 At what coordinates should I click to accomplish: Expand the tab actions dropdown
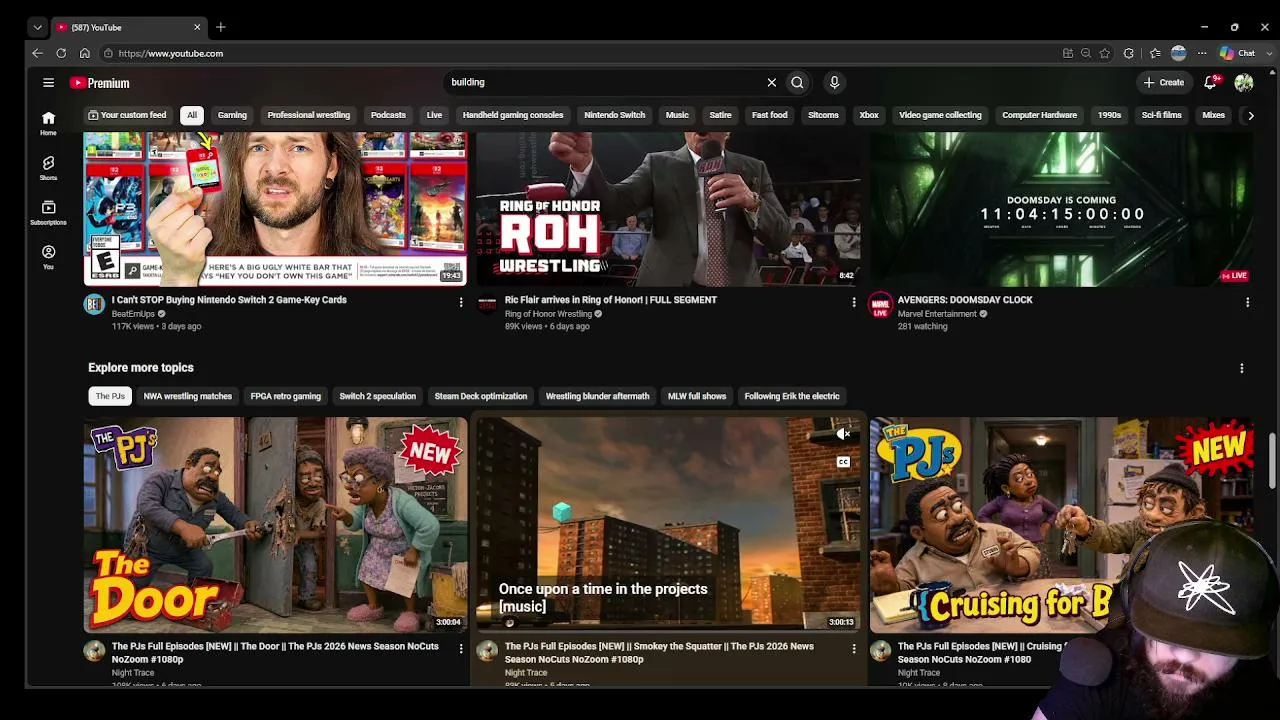[37, 27]
